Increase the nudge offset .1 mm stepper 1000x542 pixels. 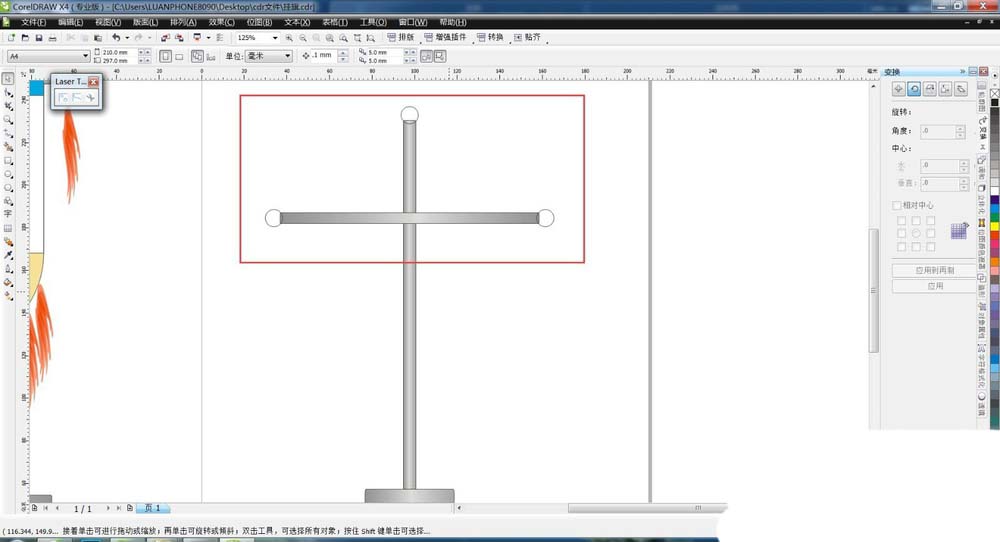tap(343, 53)
